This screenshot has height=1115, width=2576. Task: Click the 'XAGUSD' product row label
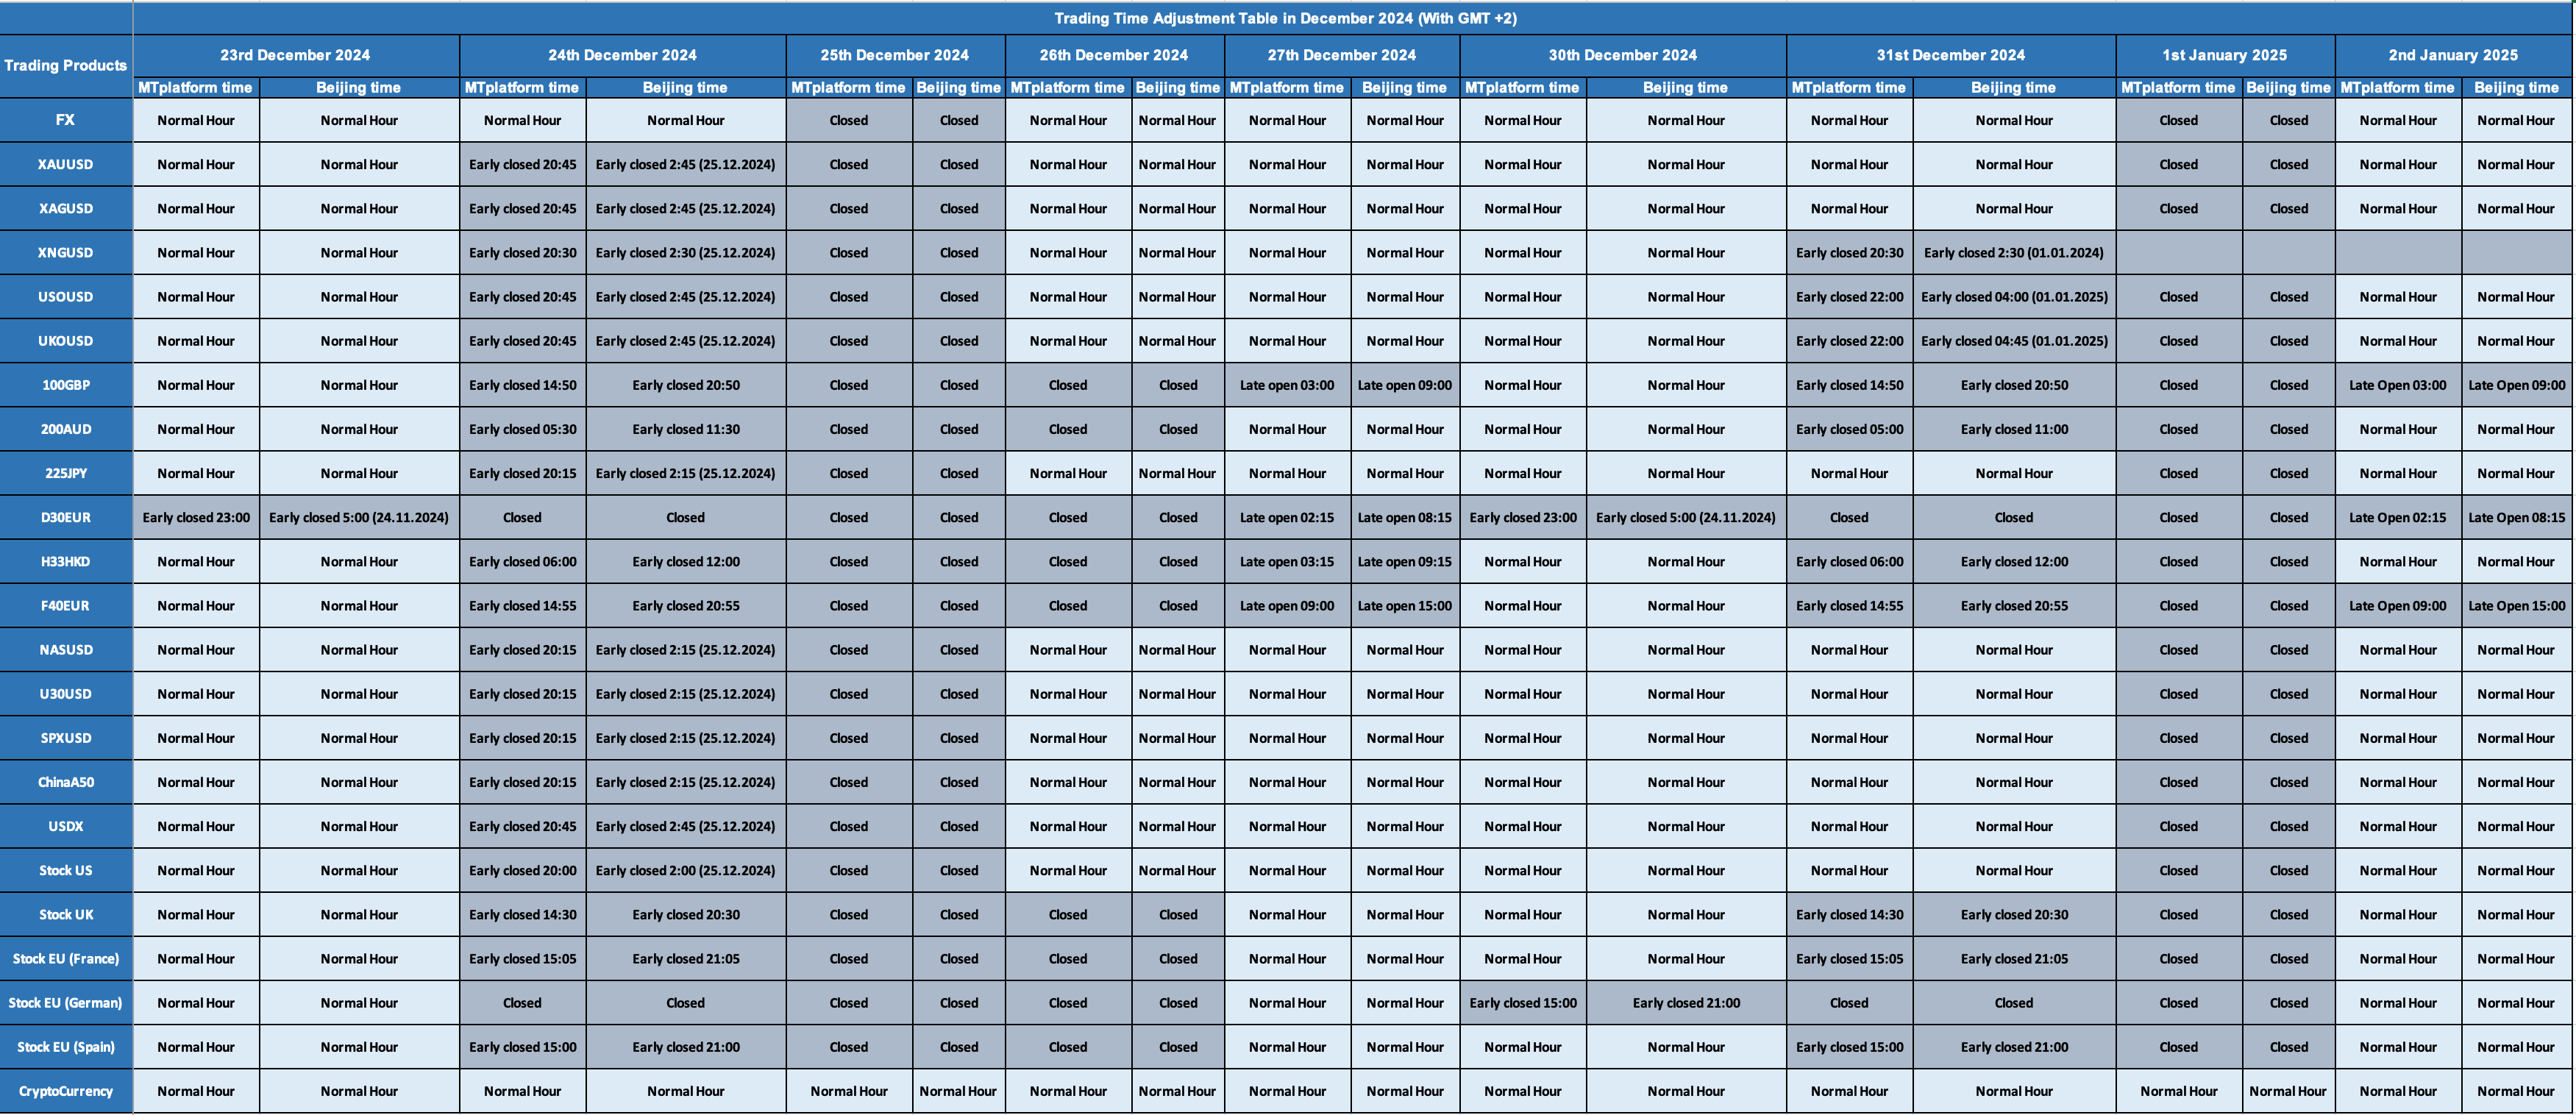point(66,208)
